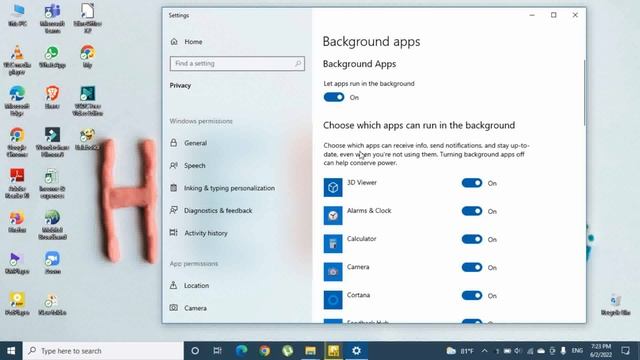Open weather widget showing 81°F
This screenshot has width=640, height=360.
(460, 351)
